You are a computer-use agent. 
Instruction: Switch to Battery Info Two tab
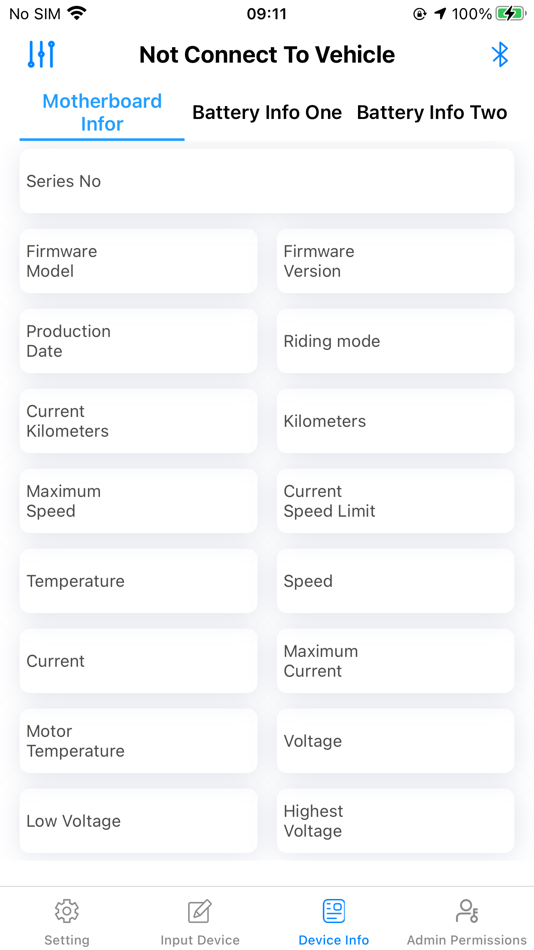[x=432, y=112]
